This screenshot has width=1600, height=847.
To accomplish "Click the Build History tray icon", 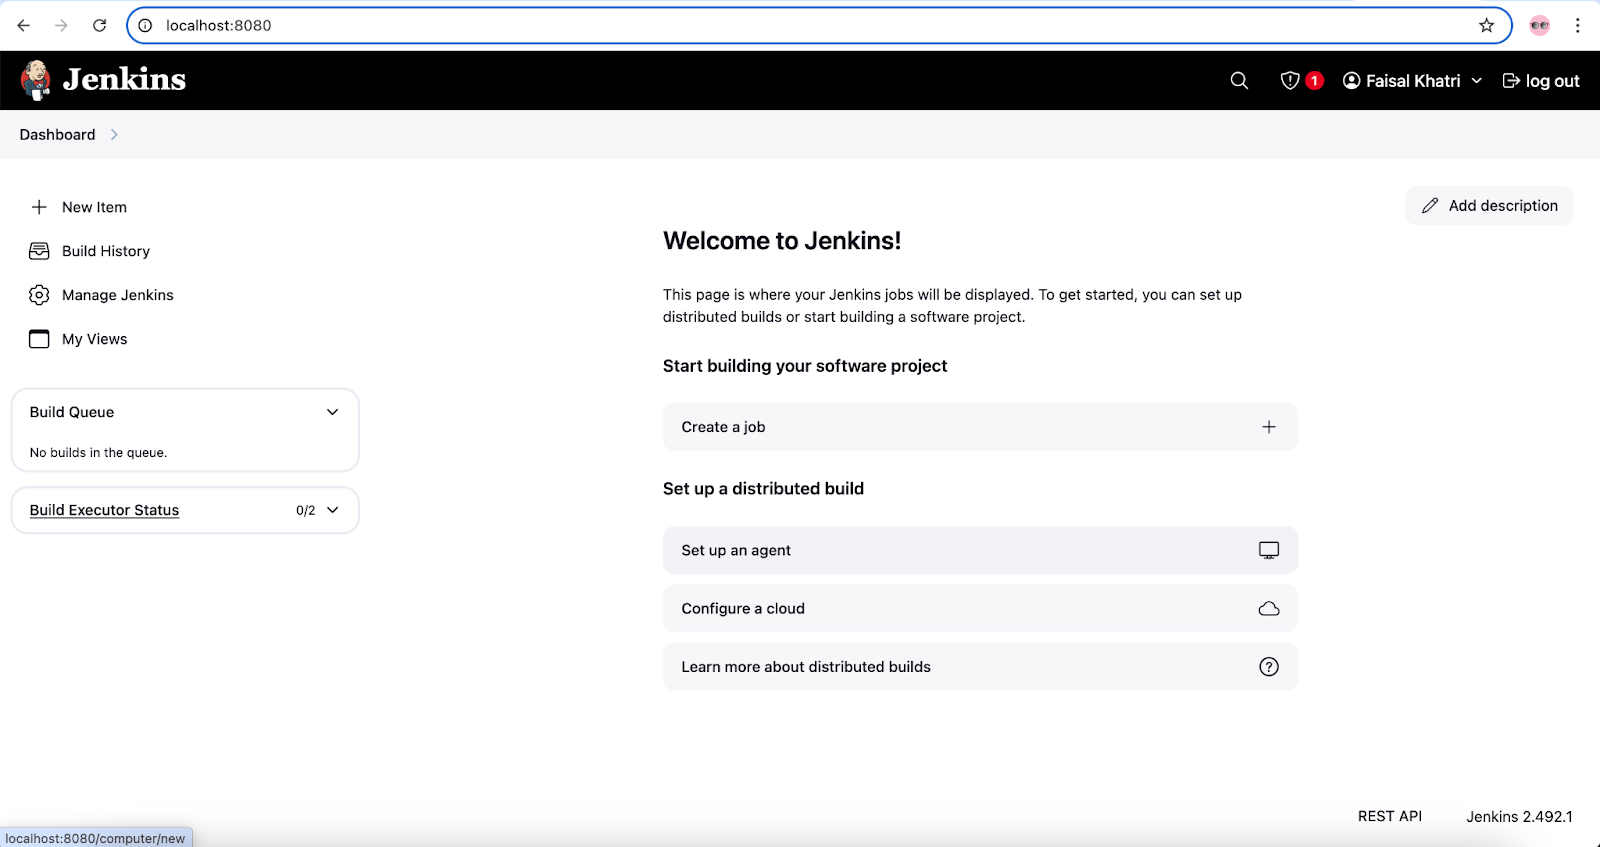I will 39,251.
